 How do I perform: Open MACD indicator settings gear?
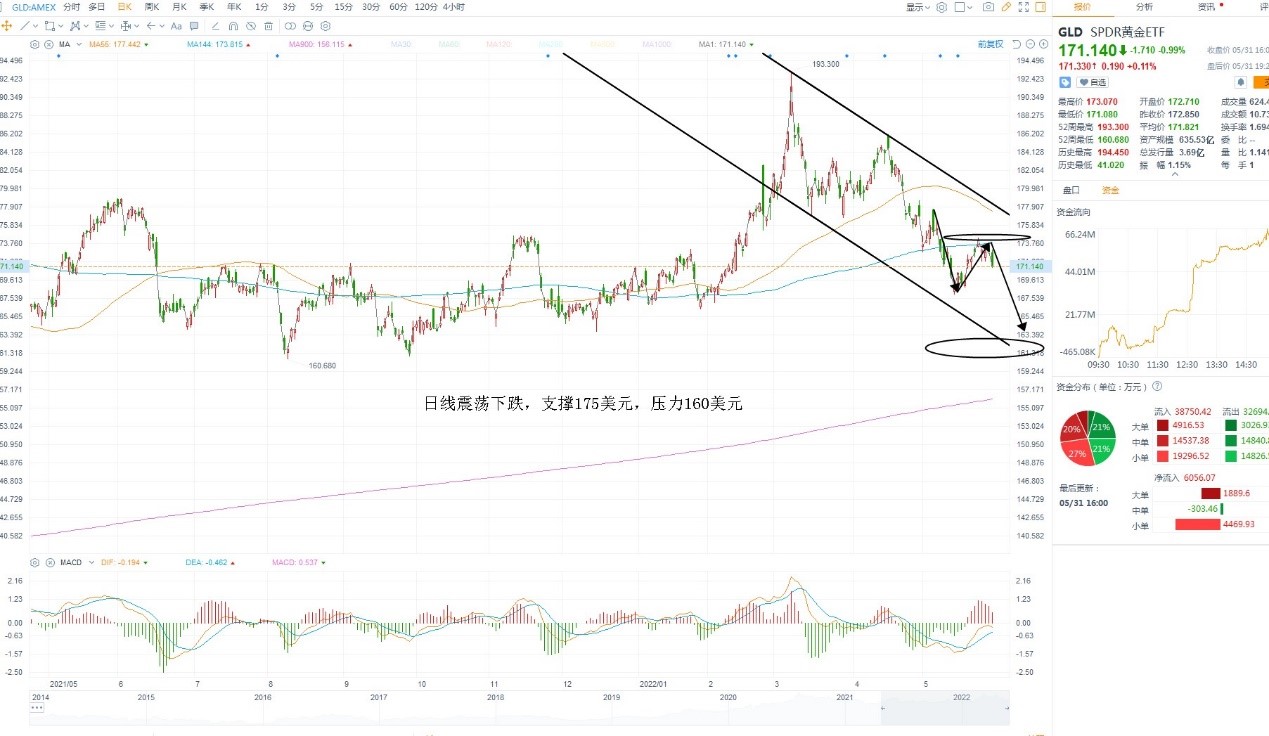(x=35, y=562)
